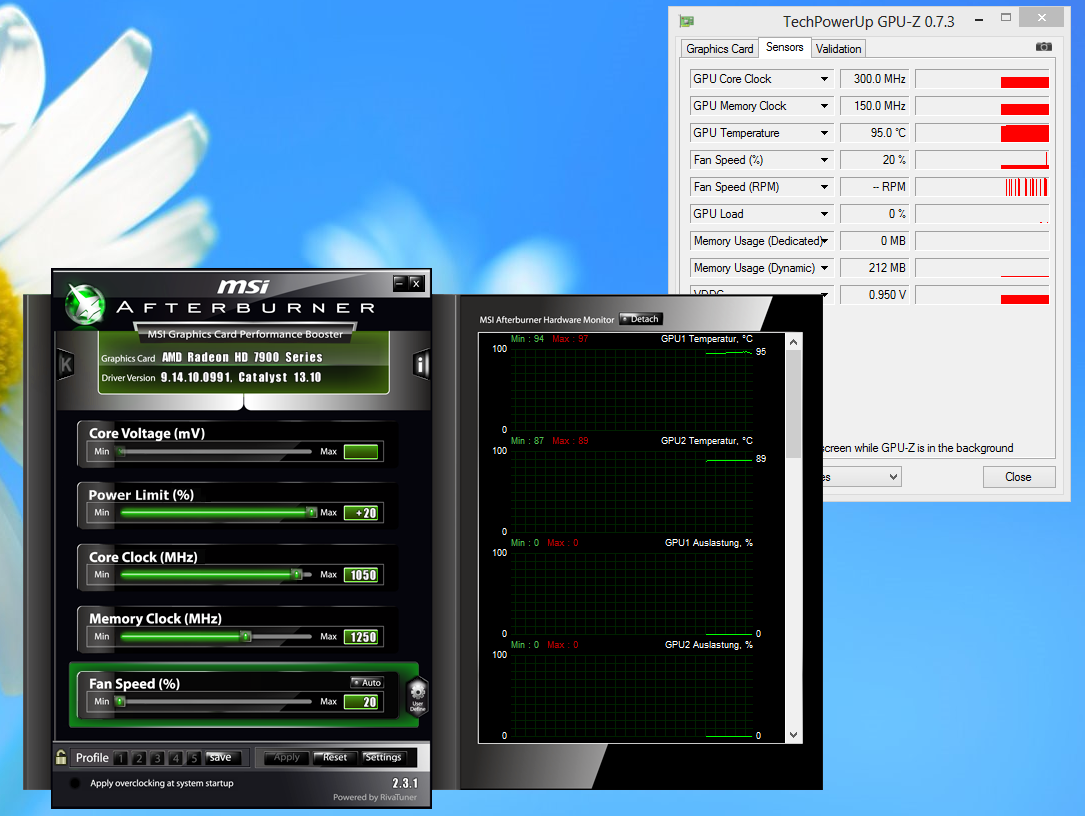Click the Core Voltage value field
The image size is (1085, 816).
pyautogui.click(x=361, y=452)
